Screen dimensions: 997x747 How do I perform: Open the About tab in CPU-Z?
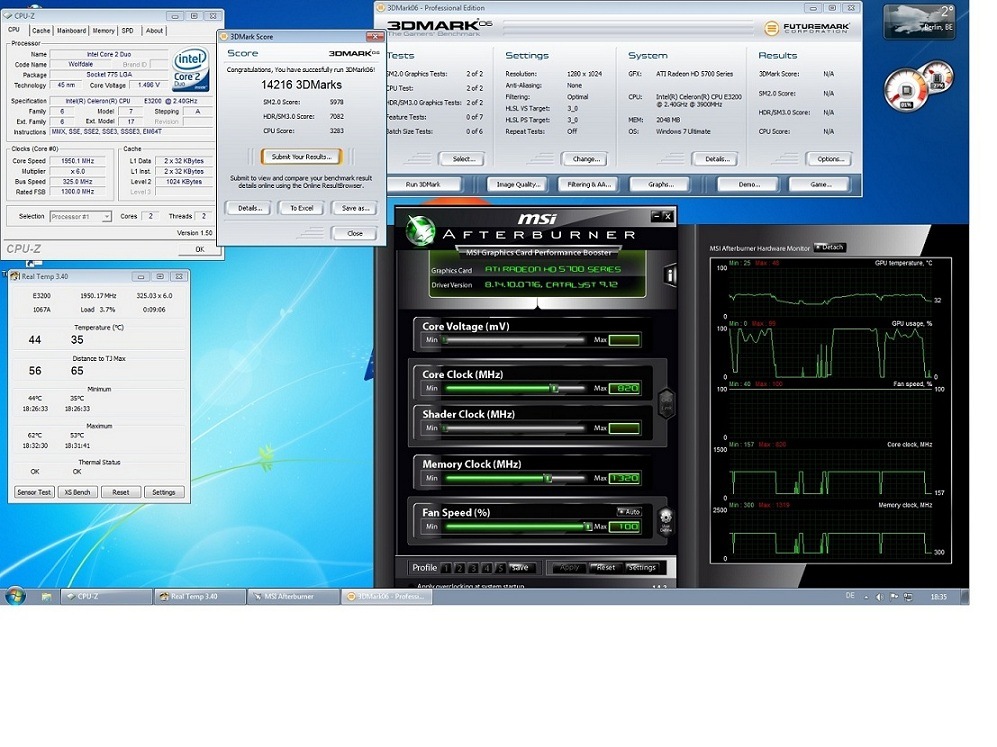(x=154, y=31)
